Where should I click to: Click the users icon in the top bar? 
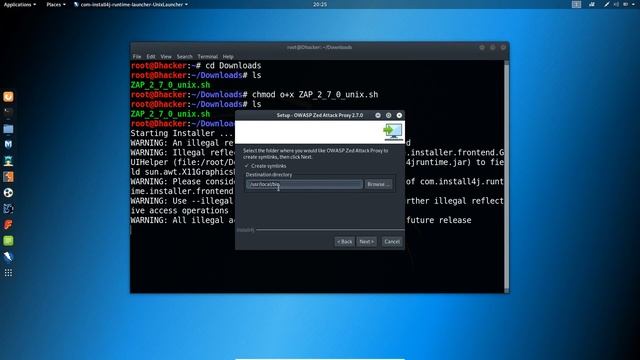point(592,4)
